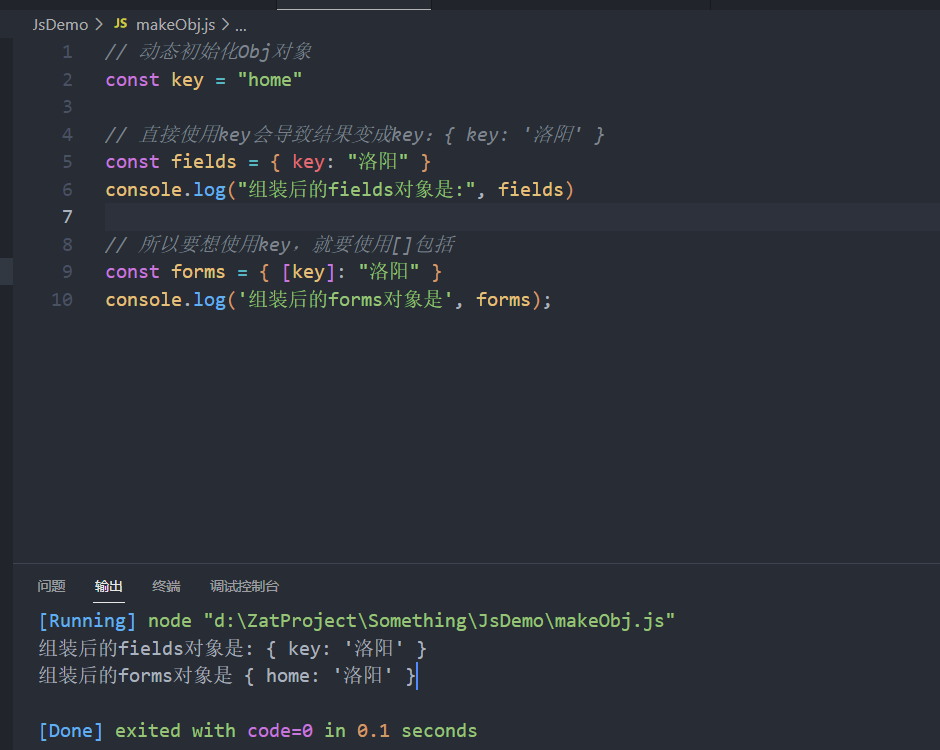This screenshot has width=940, height=750.
Task: Click the [Done] exit line in output
Action: coord(70,730)
